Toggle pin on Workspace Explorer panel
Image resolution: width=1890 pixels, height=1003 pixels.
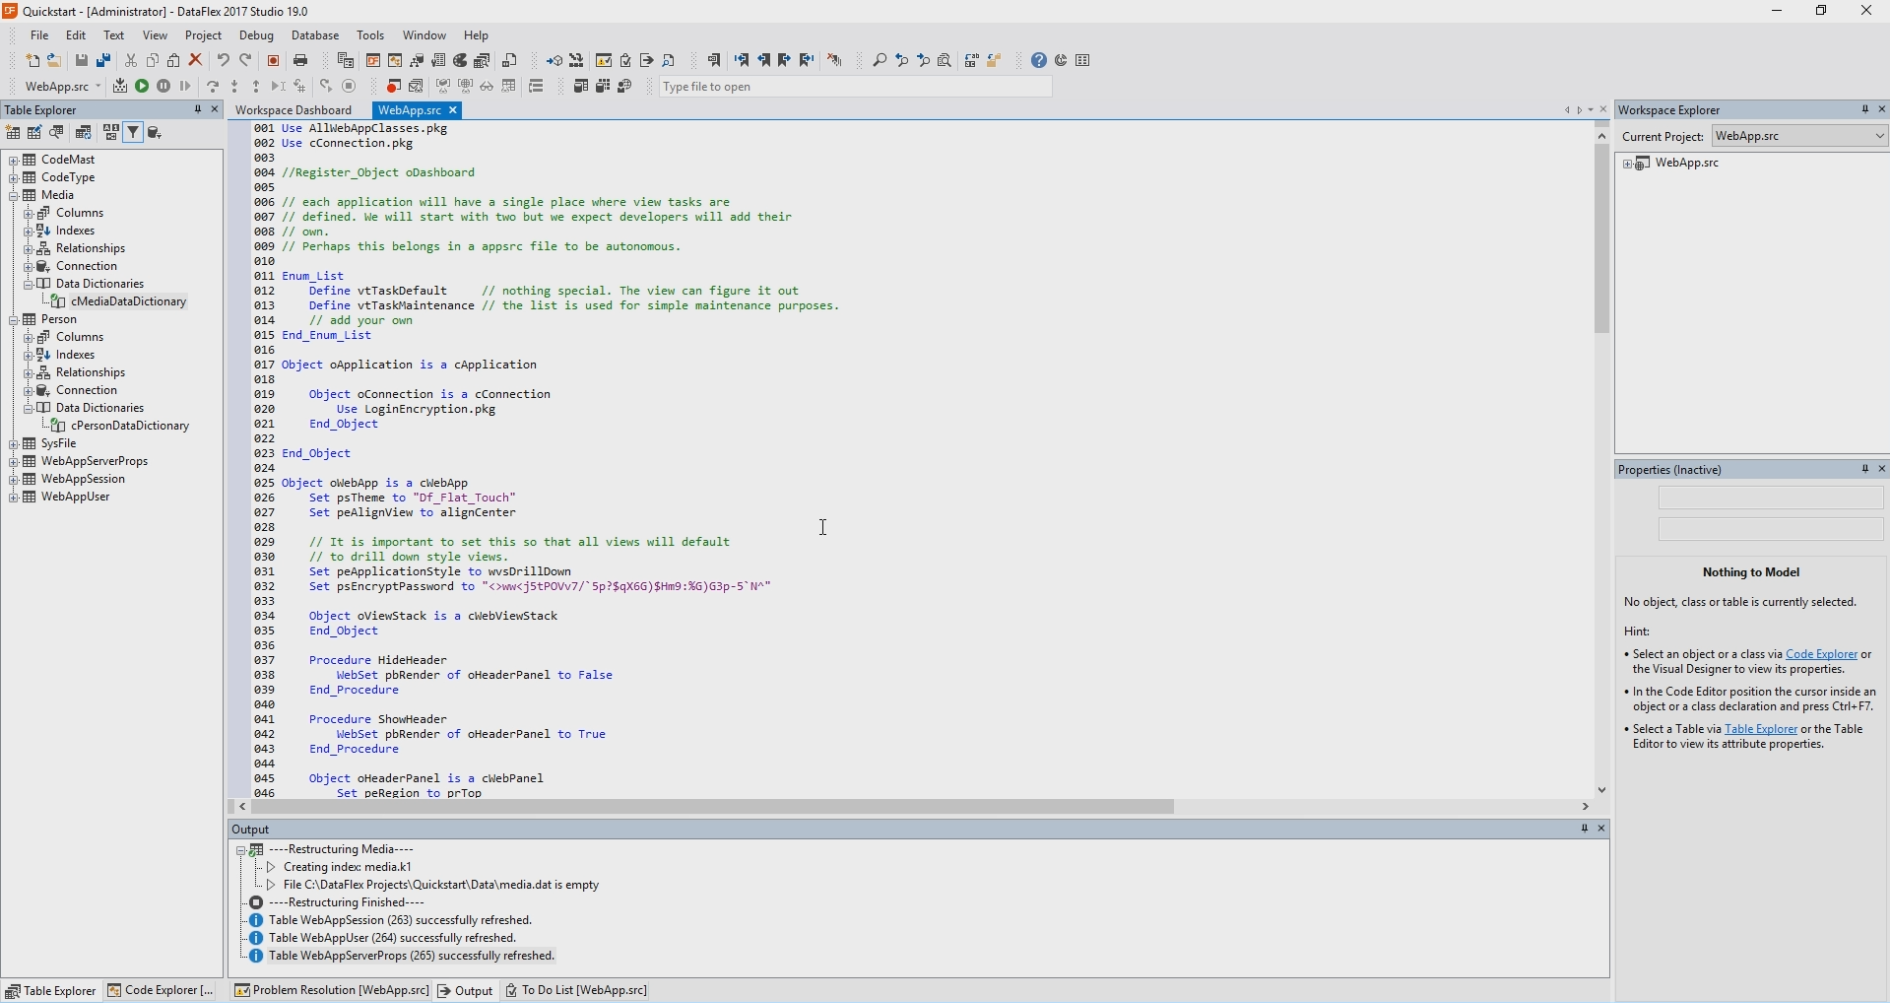[x=1865, y=110]
